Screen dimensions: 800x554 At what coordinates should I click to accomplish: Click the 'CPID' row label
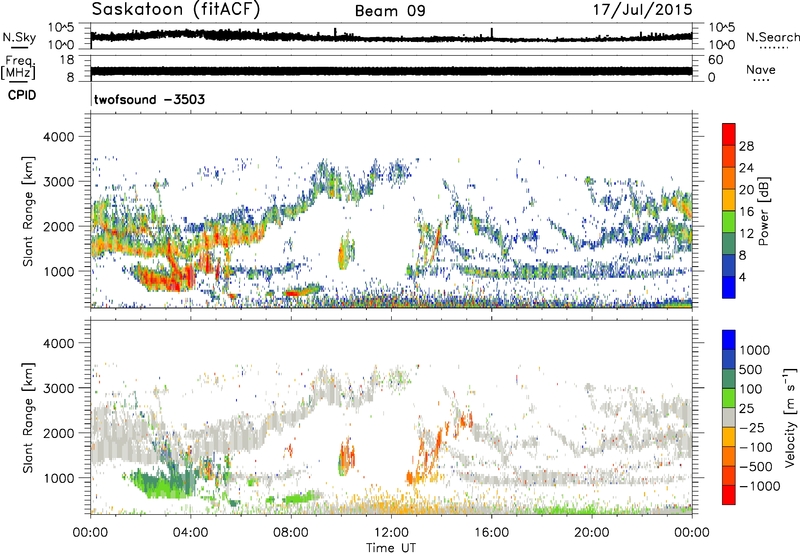22,95
